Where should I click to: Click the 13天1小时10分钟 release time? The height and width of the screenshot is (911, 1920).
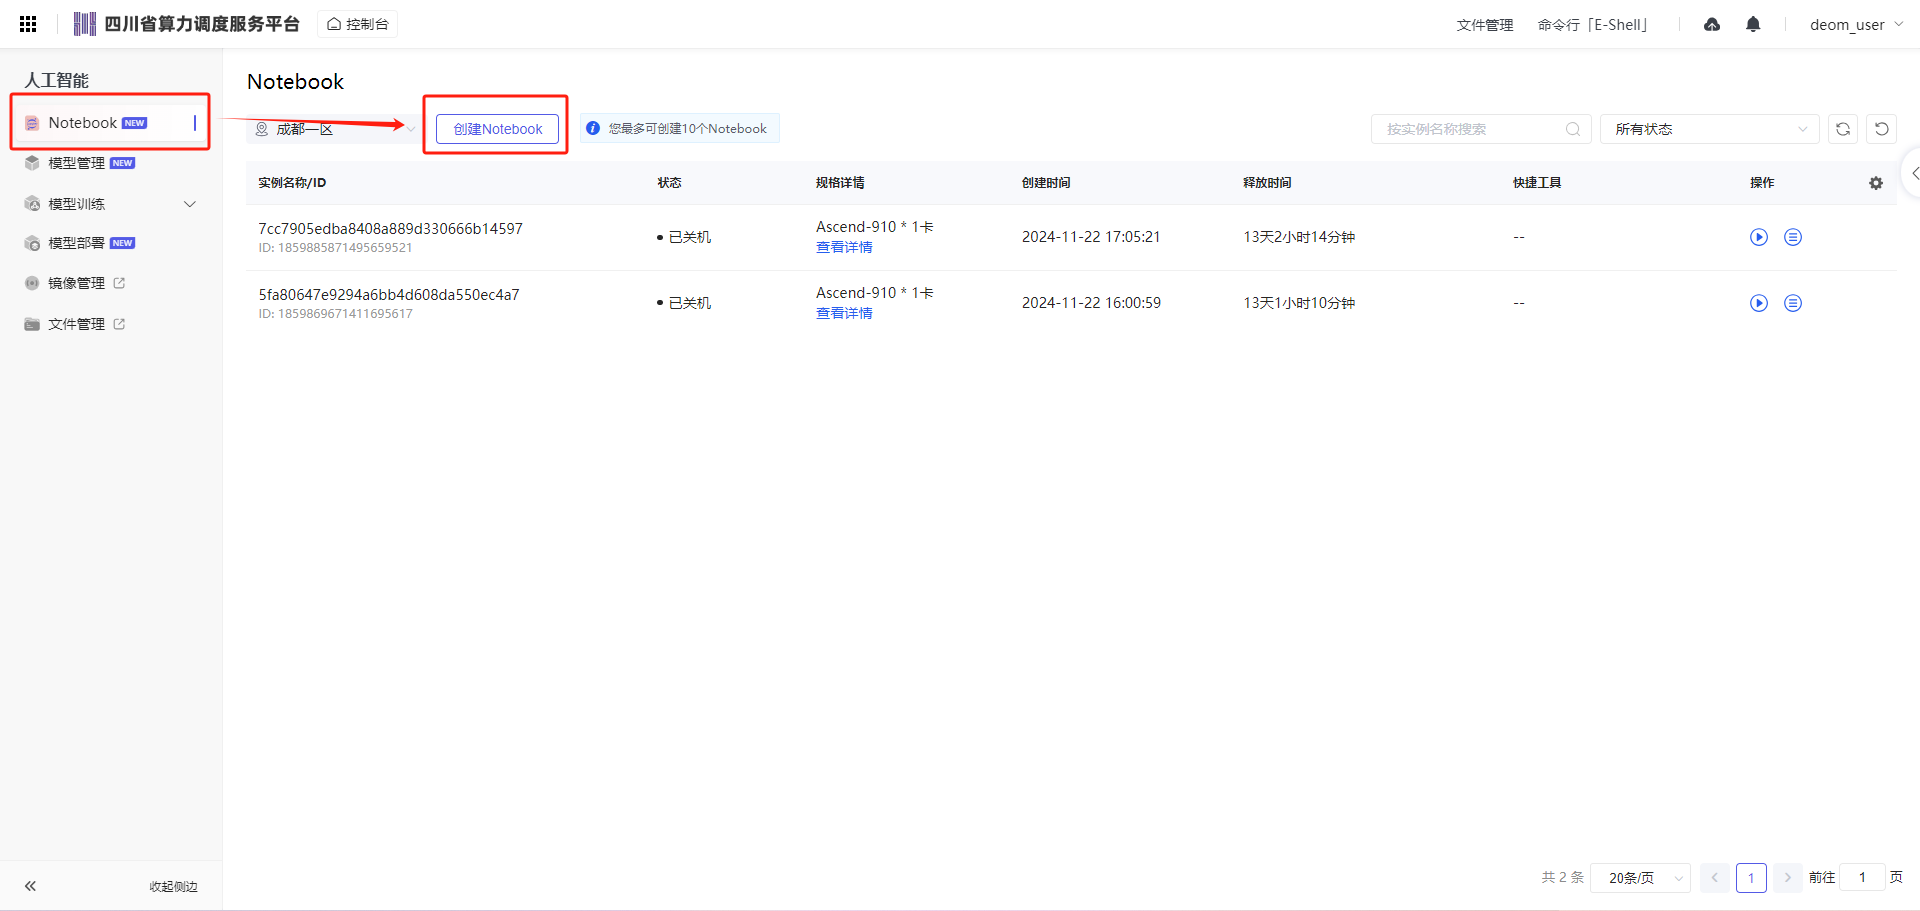tap(1299, 303)
